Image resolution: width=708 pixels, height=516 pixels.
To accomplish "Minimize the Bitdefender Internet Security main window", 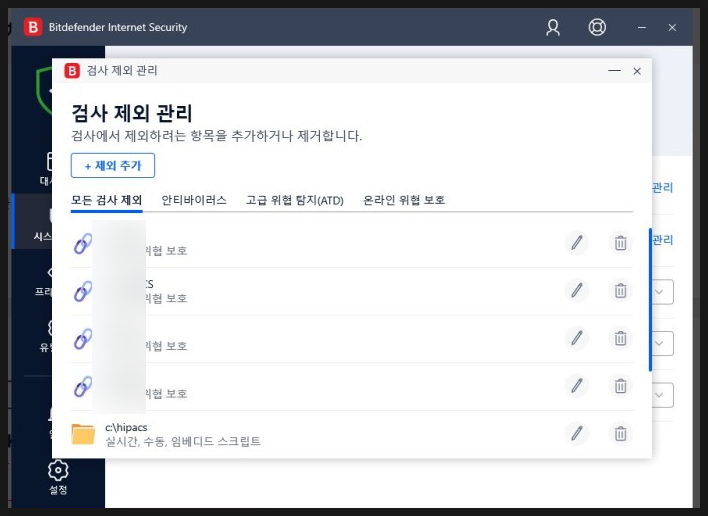I will tap(642, 28).
